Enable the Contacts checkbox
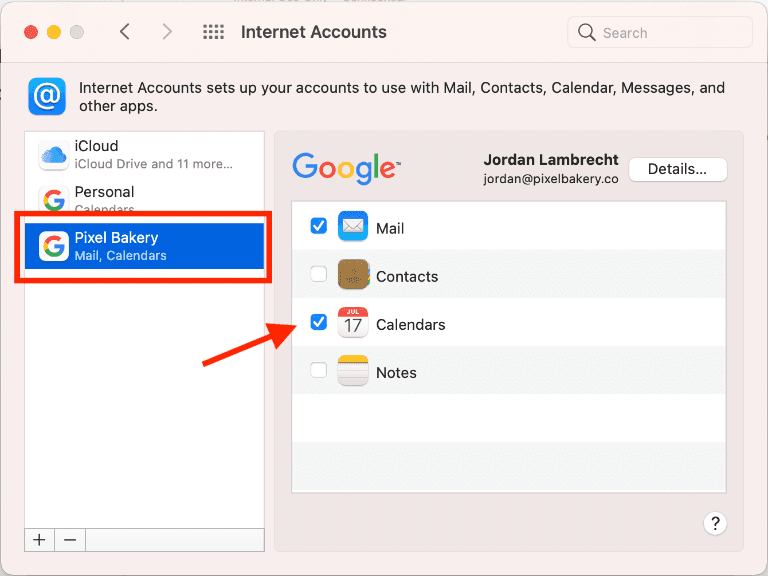The height and width of the screenshot is (578, 768). pyautogui.click(x=318, y=274)
